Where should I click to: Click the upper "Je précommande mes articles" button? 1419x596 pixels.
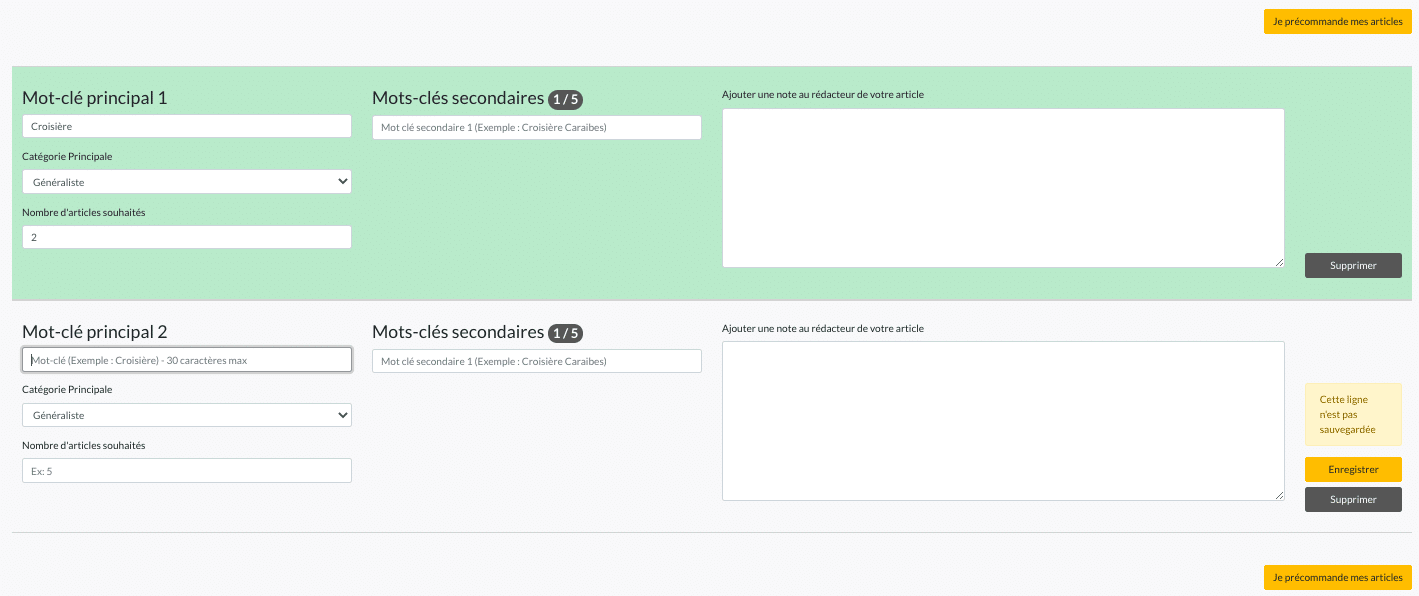(1337, 22)
